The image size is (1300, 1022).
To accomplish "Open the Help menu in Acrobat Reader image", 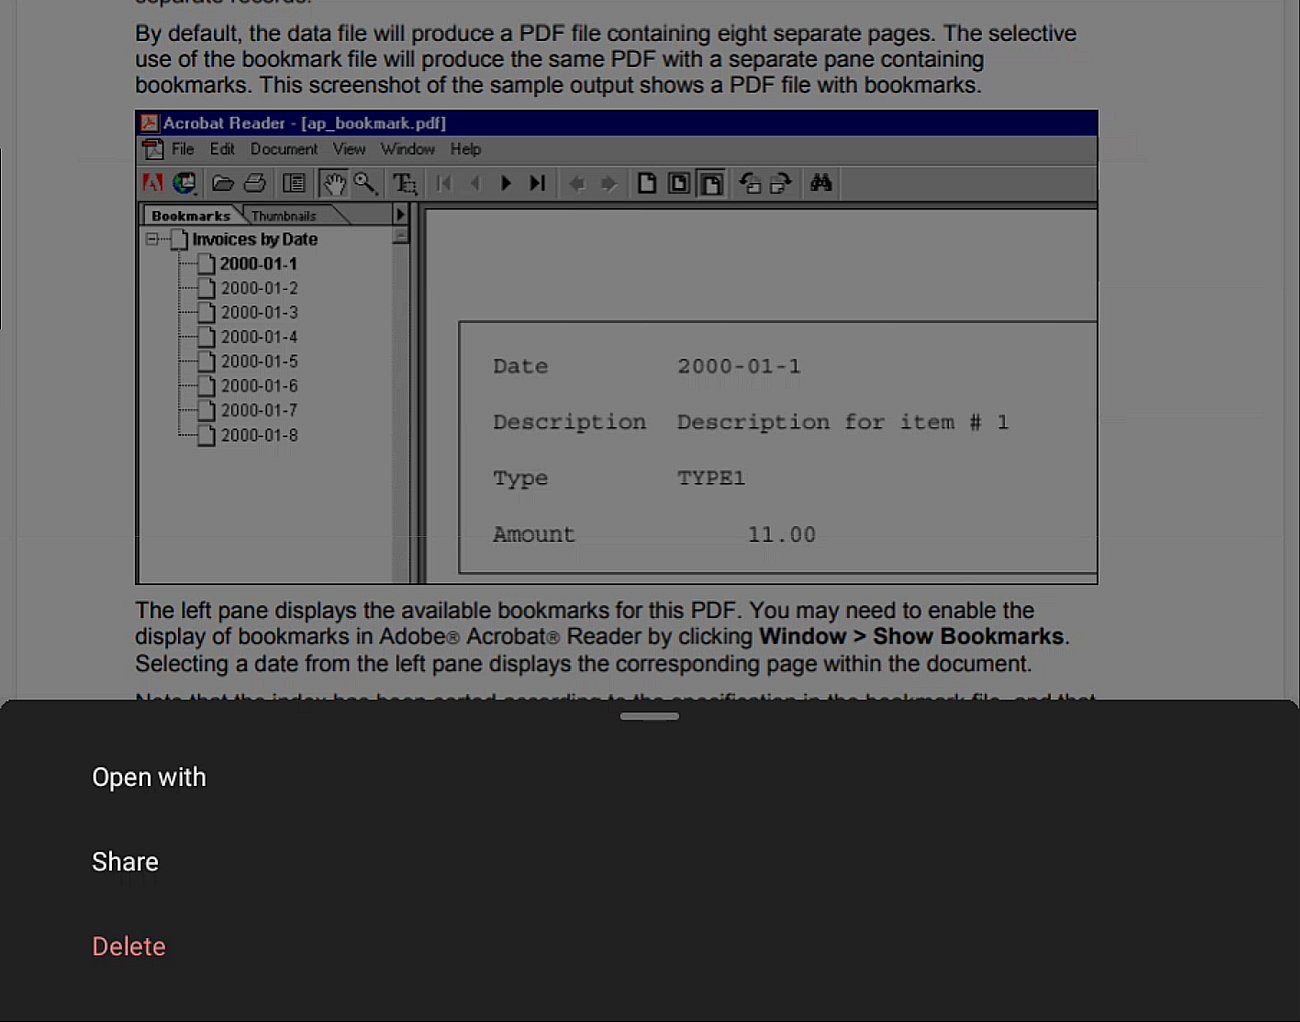I will click(x=466, y=149).
